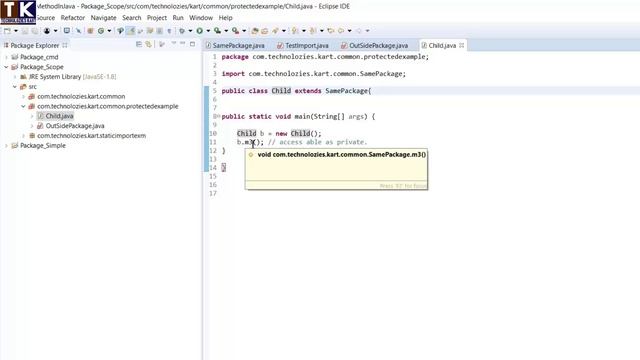Maximize the Package Explorer view
Viewport: 640px width, 360px height.
coord(193,44)
